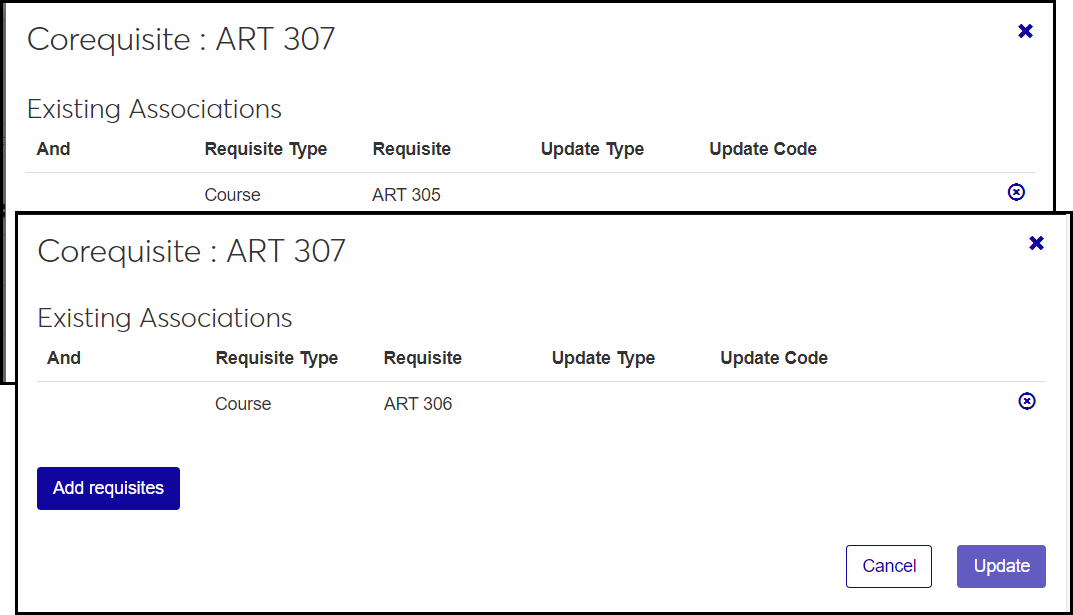
Task: Cancel the corequisite changes
Action: tap(888, 566)
